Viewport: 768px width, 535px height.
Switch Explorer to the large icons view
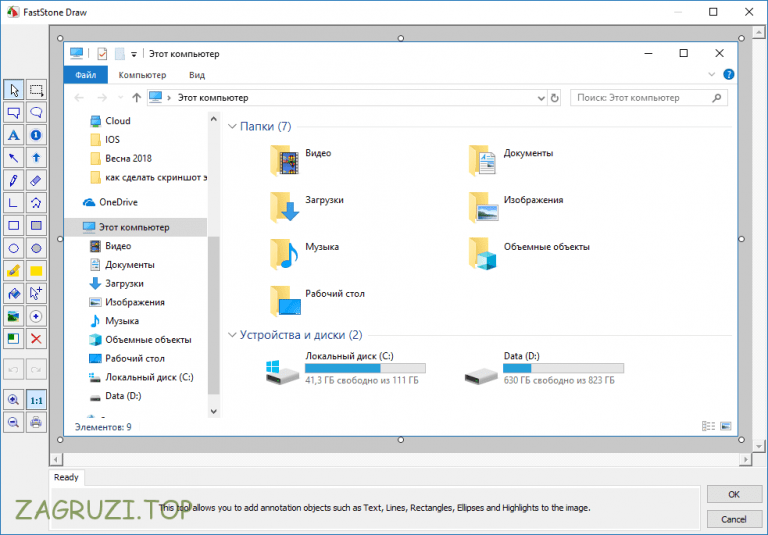coord(726,426)
